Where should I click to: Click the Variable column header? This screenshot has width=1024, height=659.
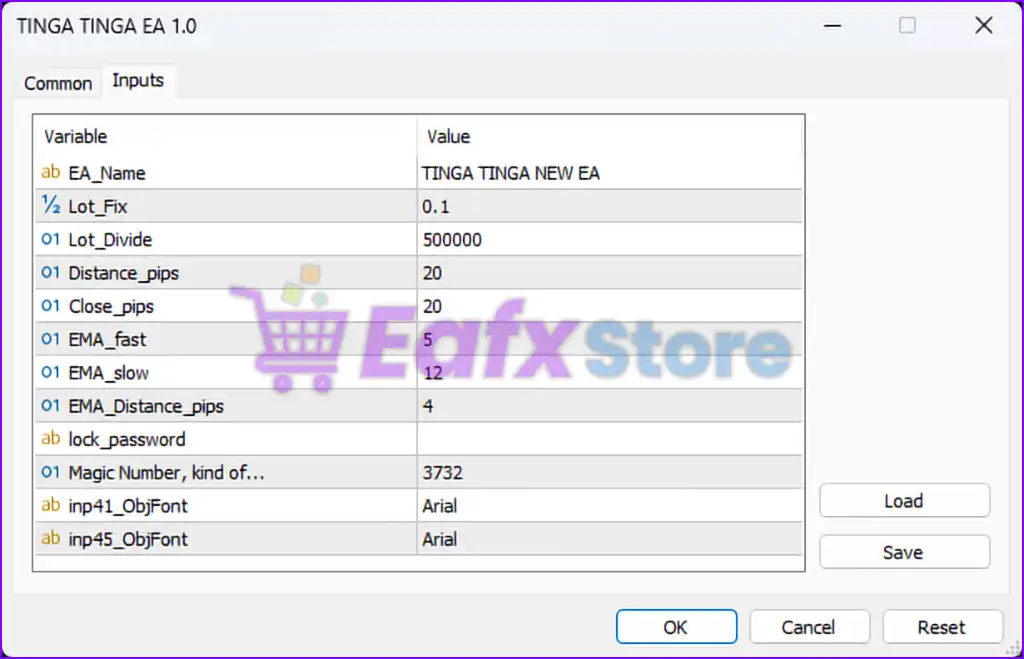coord(226,137)
